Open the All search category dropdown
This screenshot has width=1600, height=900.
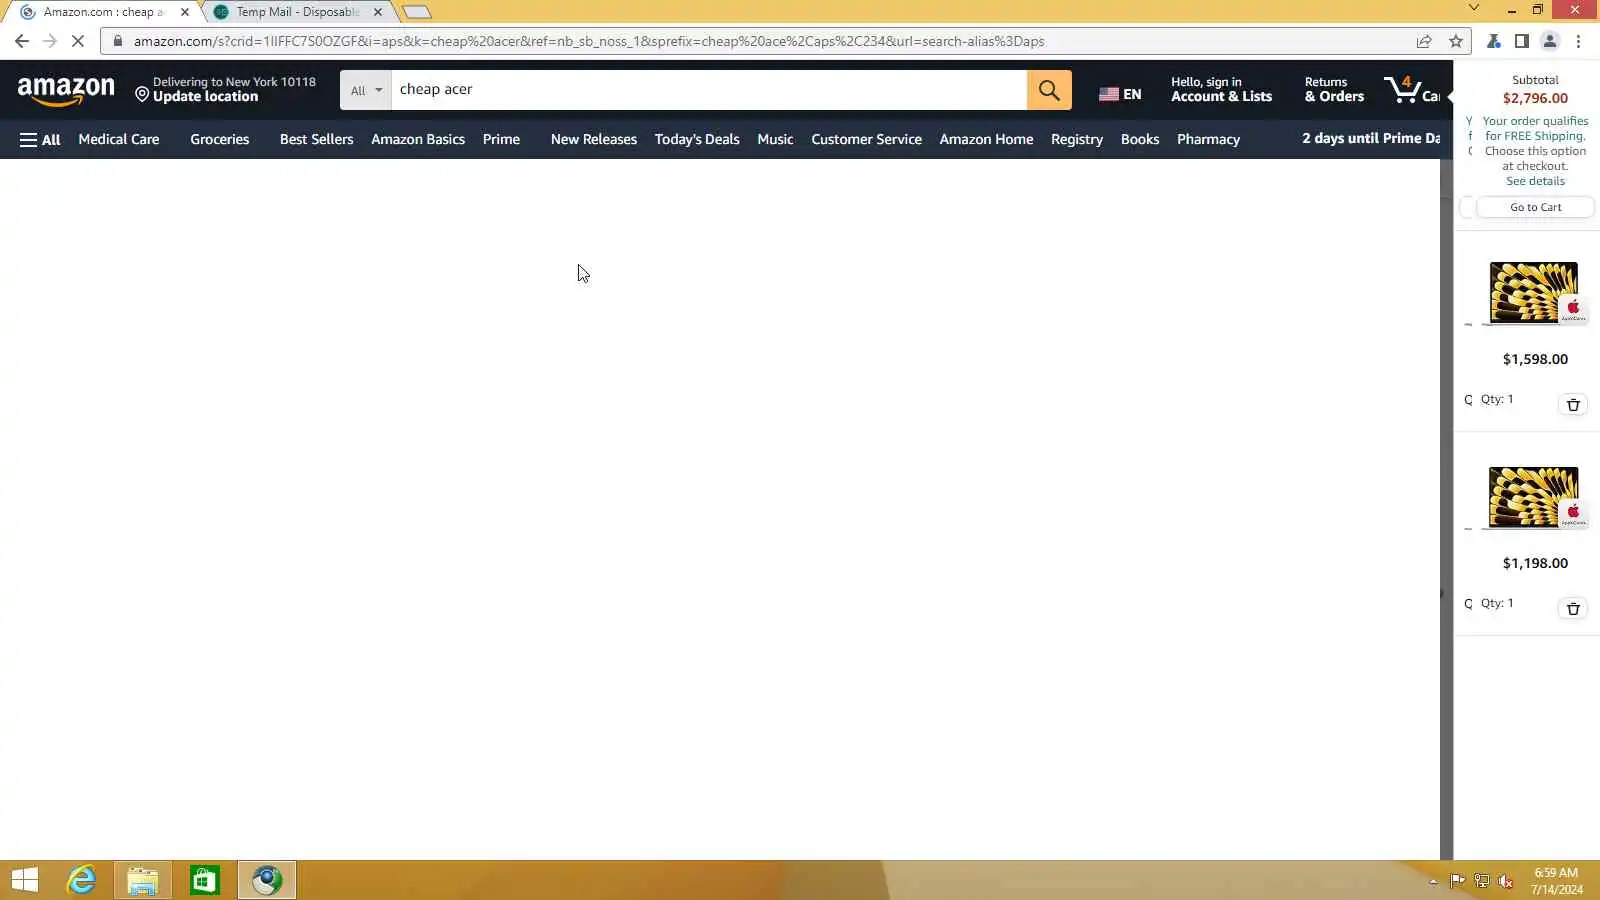pos(366,90)
